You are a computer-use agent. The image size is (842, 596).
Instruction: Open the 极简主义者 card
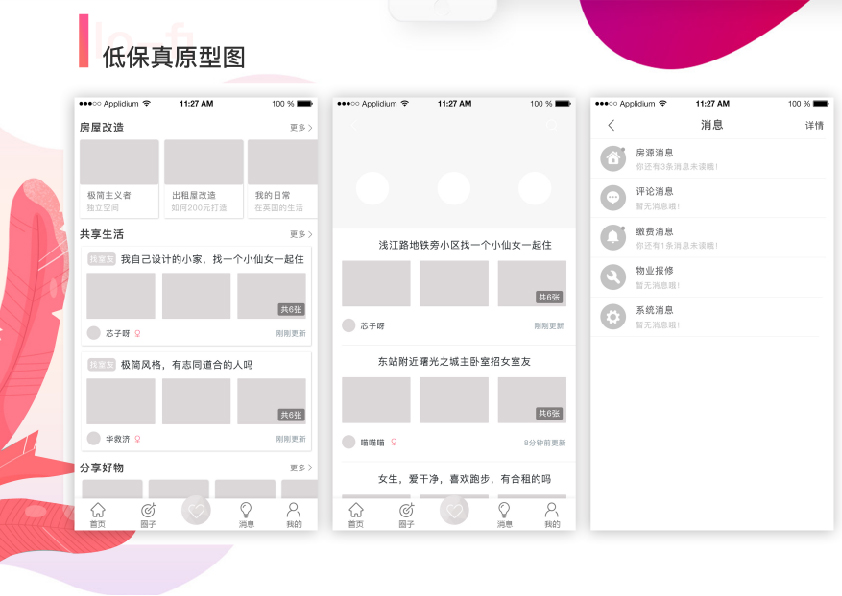point(119,179)
